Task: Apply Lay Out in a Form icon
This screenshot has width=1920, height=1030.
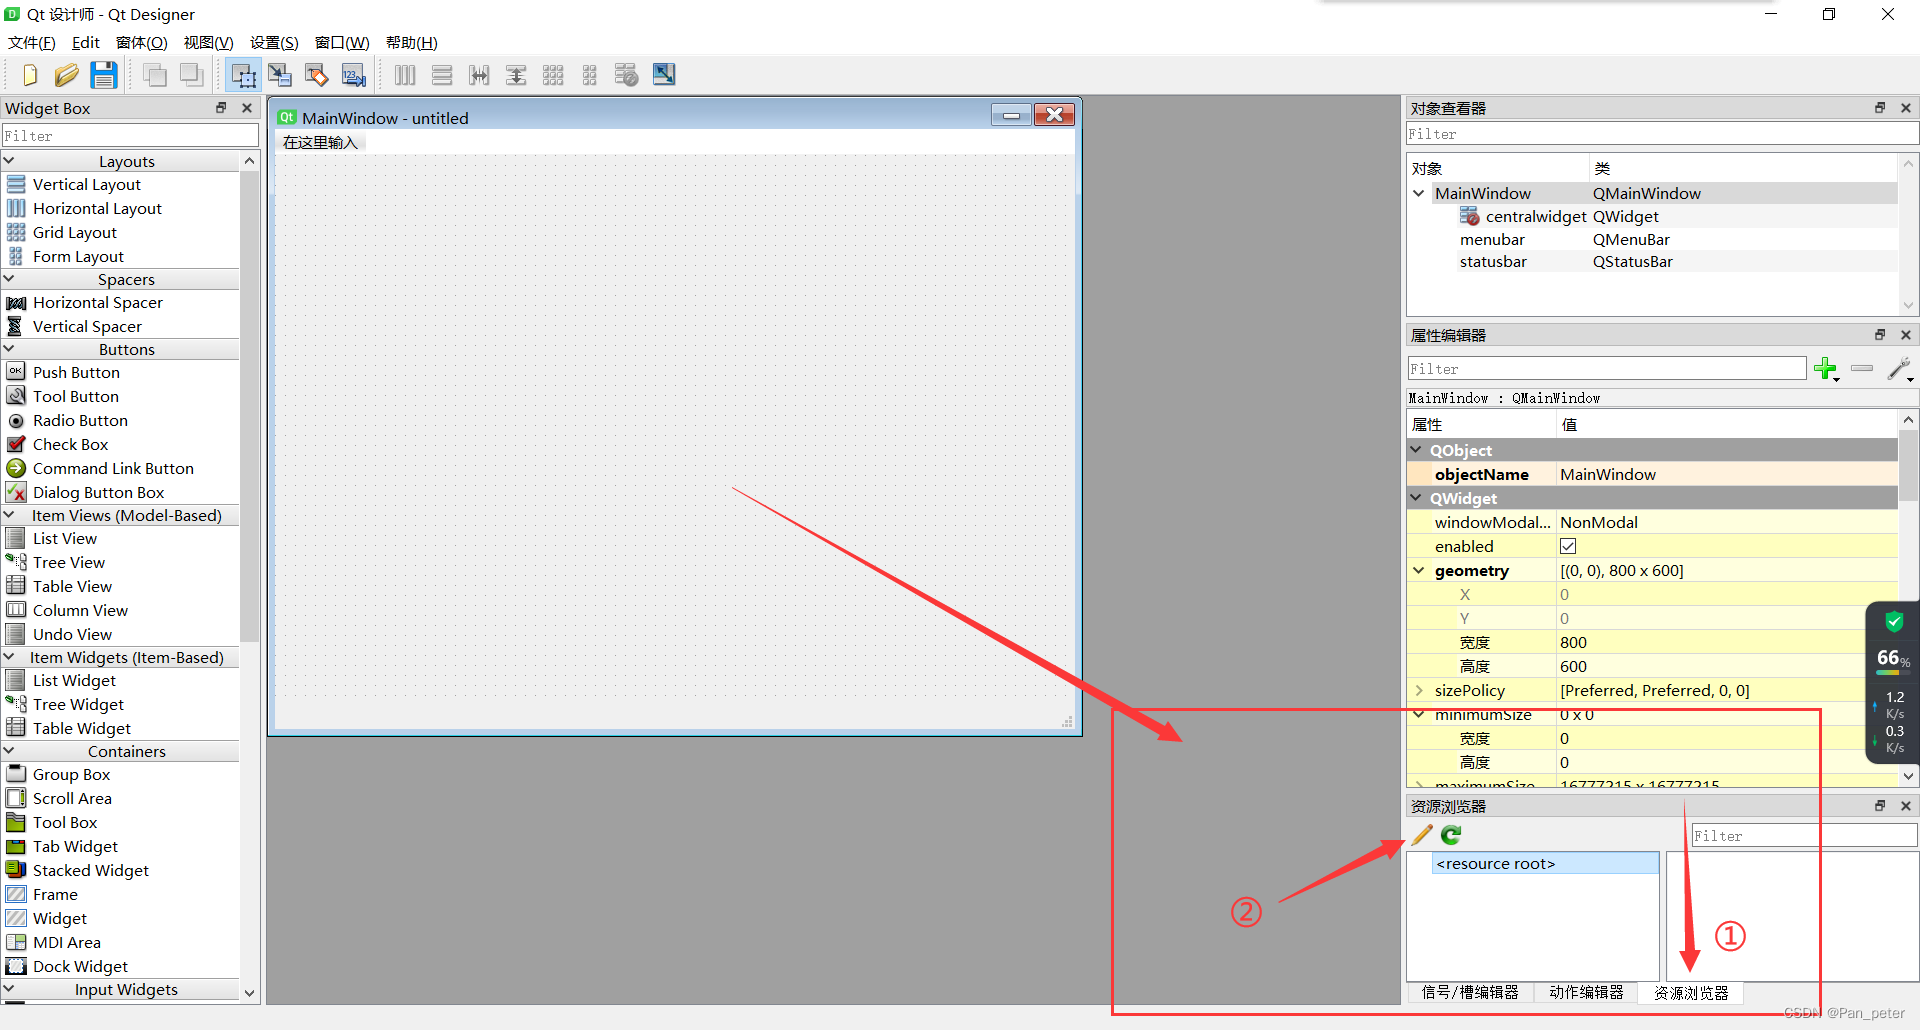Action: coord(590,75)
